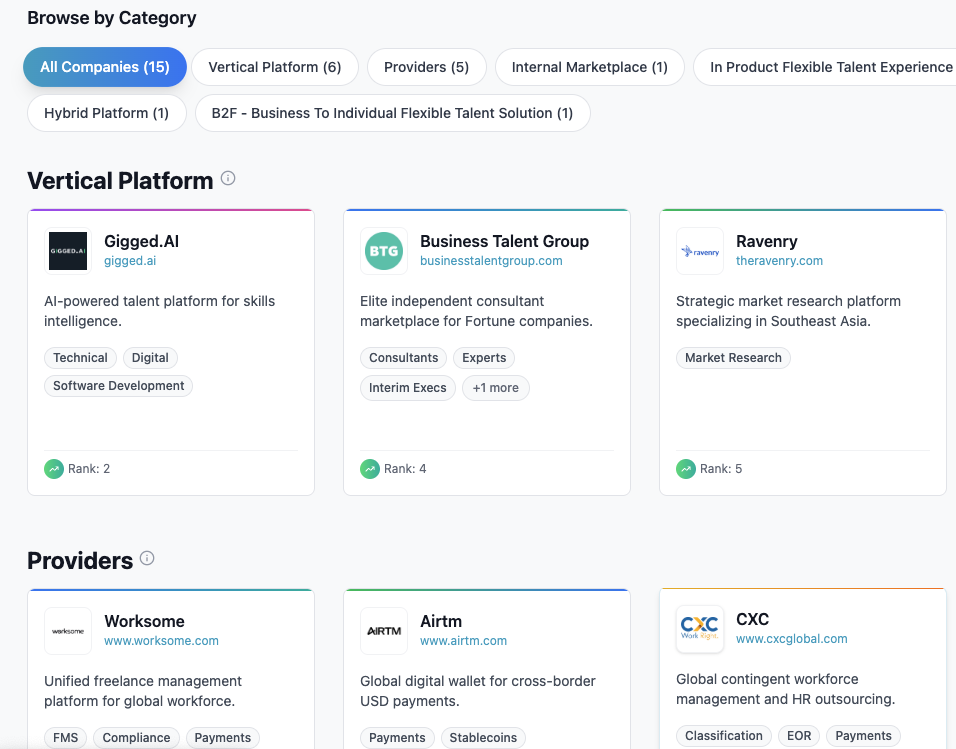The height and width of the screenshot is (749, 956).
Task: Click the Payments tag on Airtm card
Action: (398, 737)
